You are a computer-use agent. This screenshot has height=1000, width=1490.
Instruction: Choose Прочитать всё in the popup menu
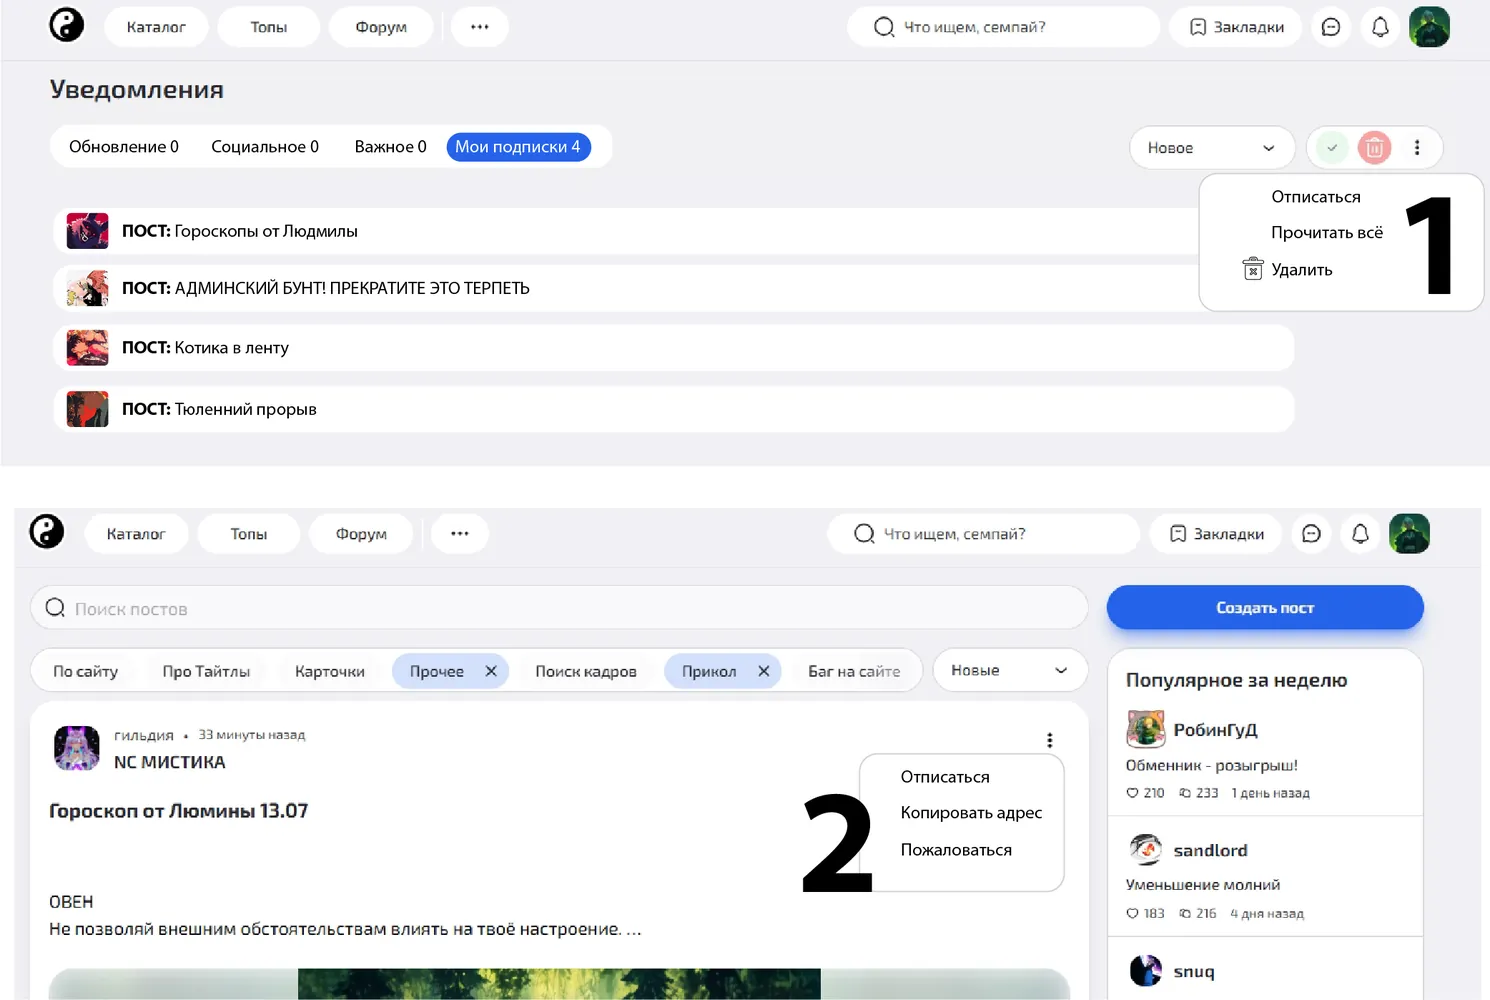pos(1326,233)
